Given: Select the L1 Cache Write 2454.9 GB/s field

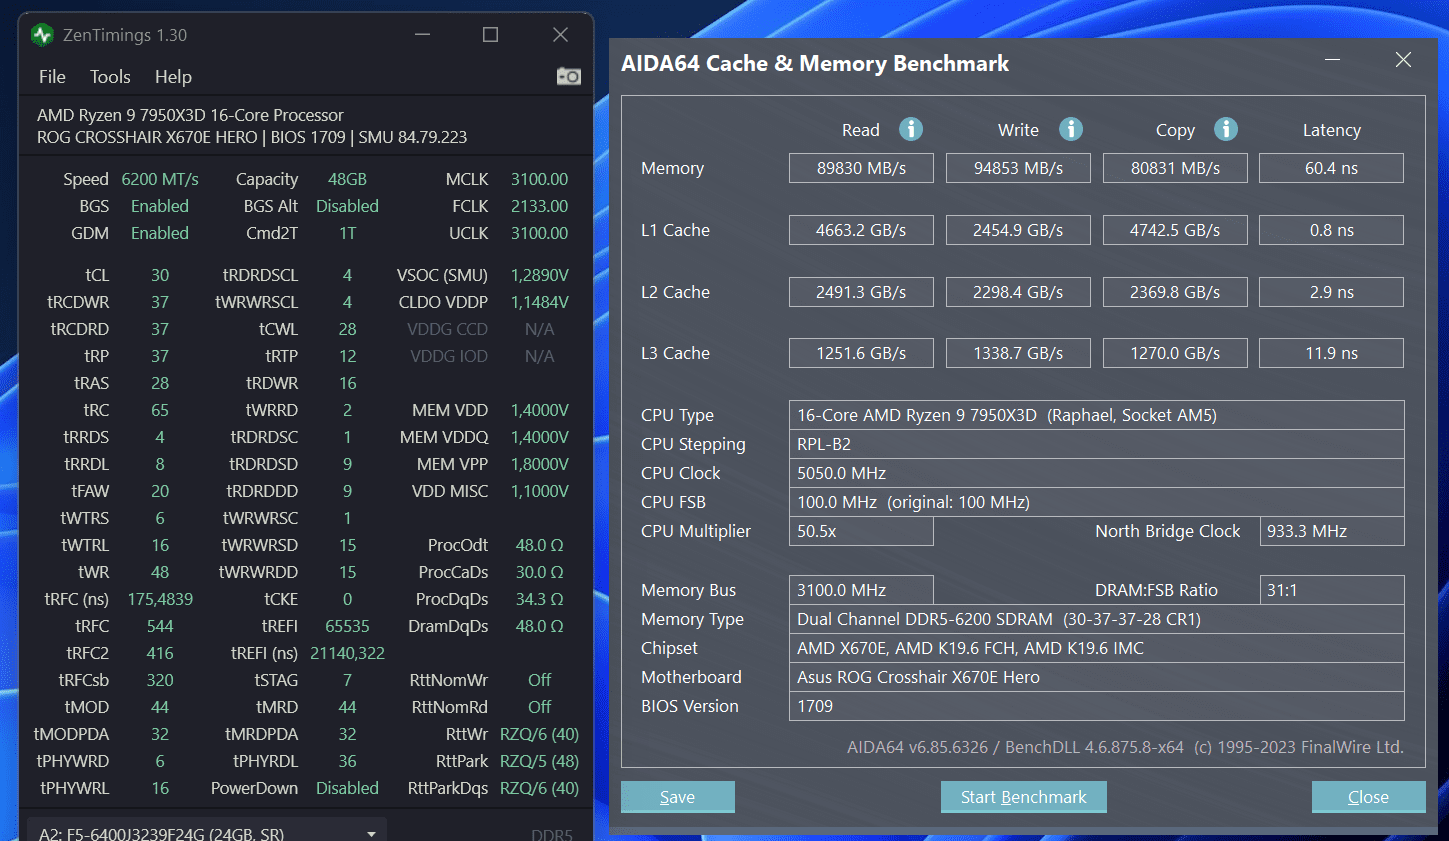Looking at the screenshot, I should pos(1018,230).
